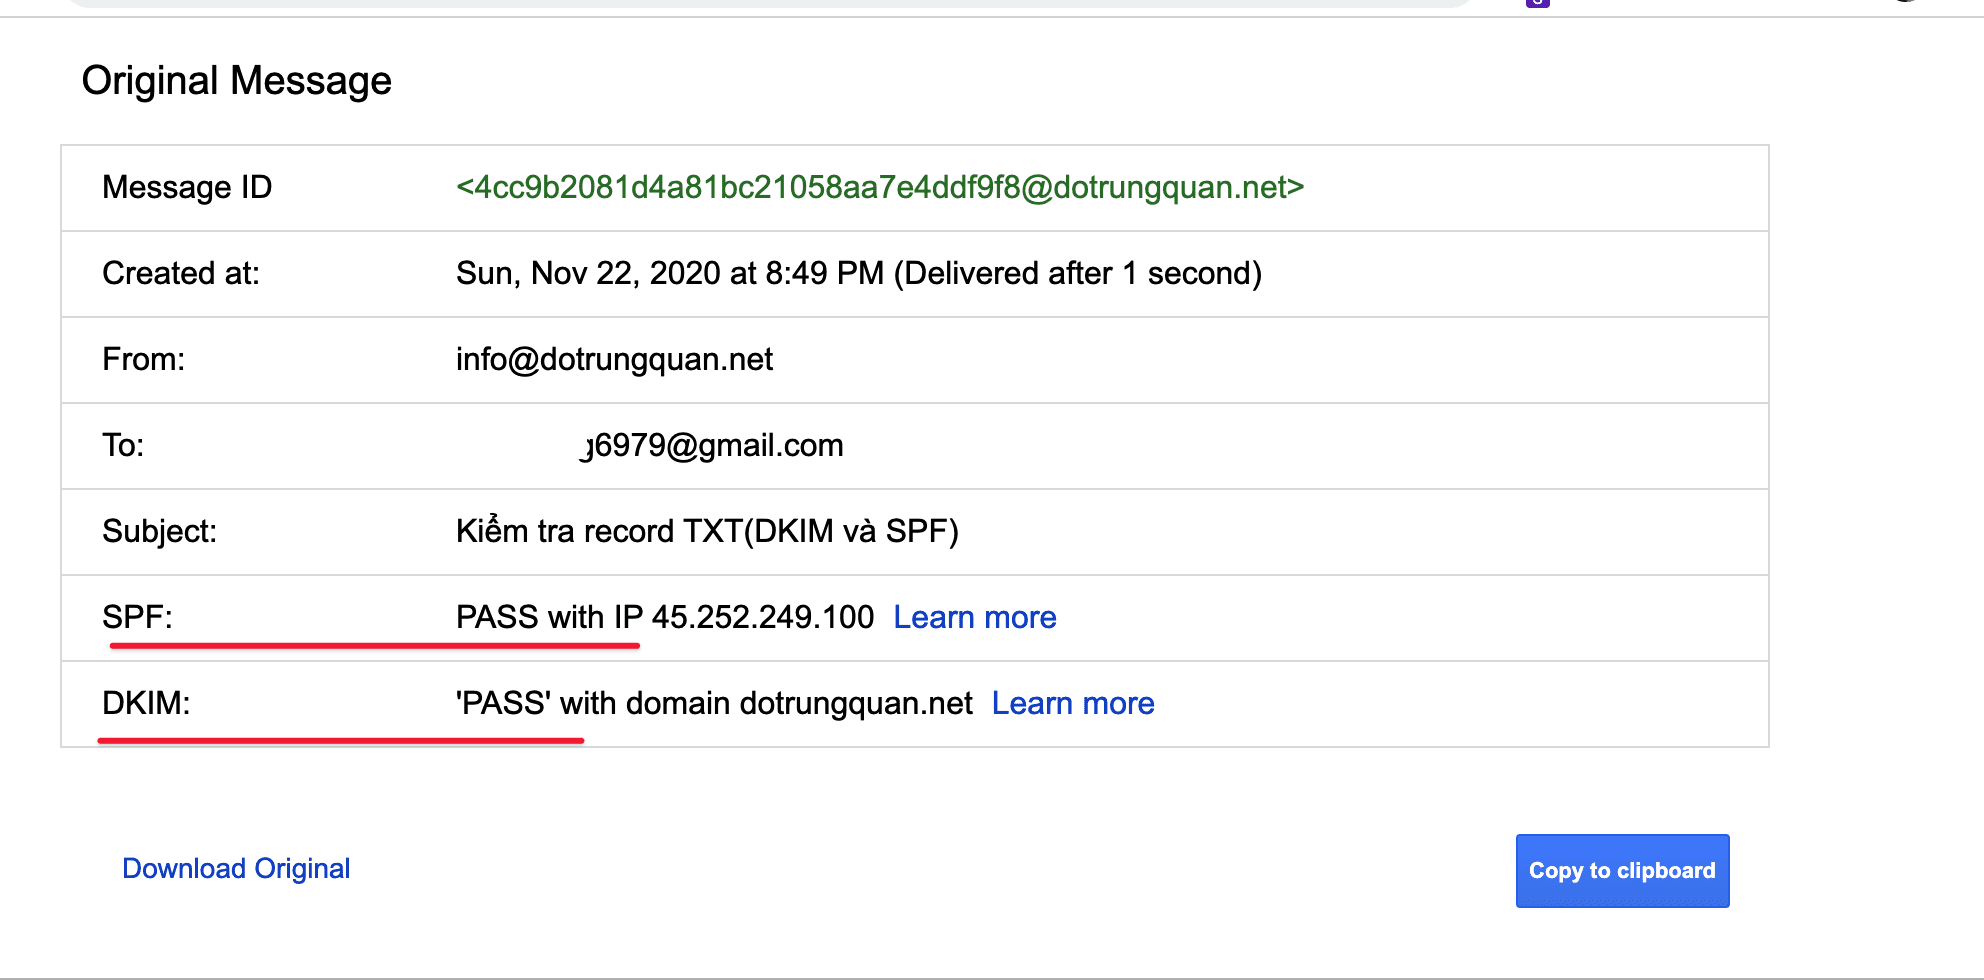Click the Original Message heading
Screen dimensions: 1984x980
point(236,80)
